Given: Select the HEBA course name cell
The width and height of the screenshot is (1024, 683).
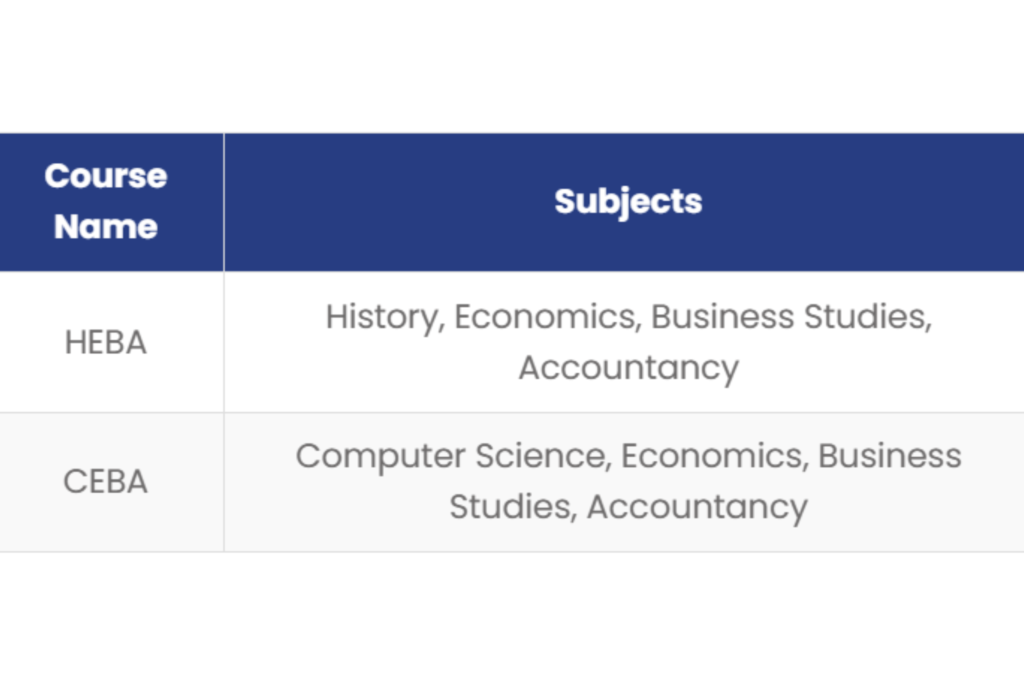Looking at the screenshot, I should [106, 342].
